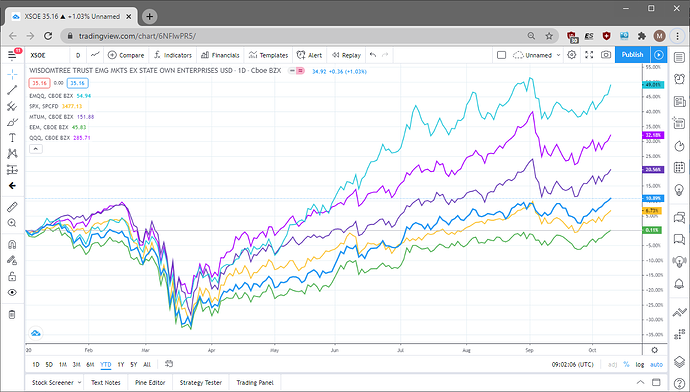
Task: Collapse the bottom panel chevron
Action: (640, 382)
